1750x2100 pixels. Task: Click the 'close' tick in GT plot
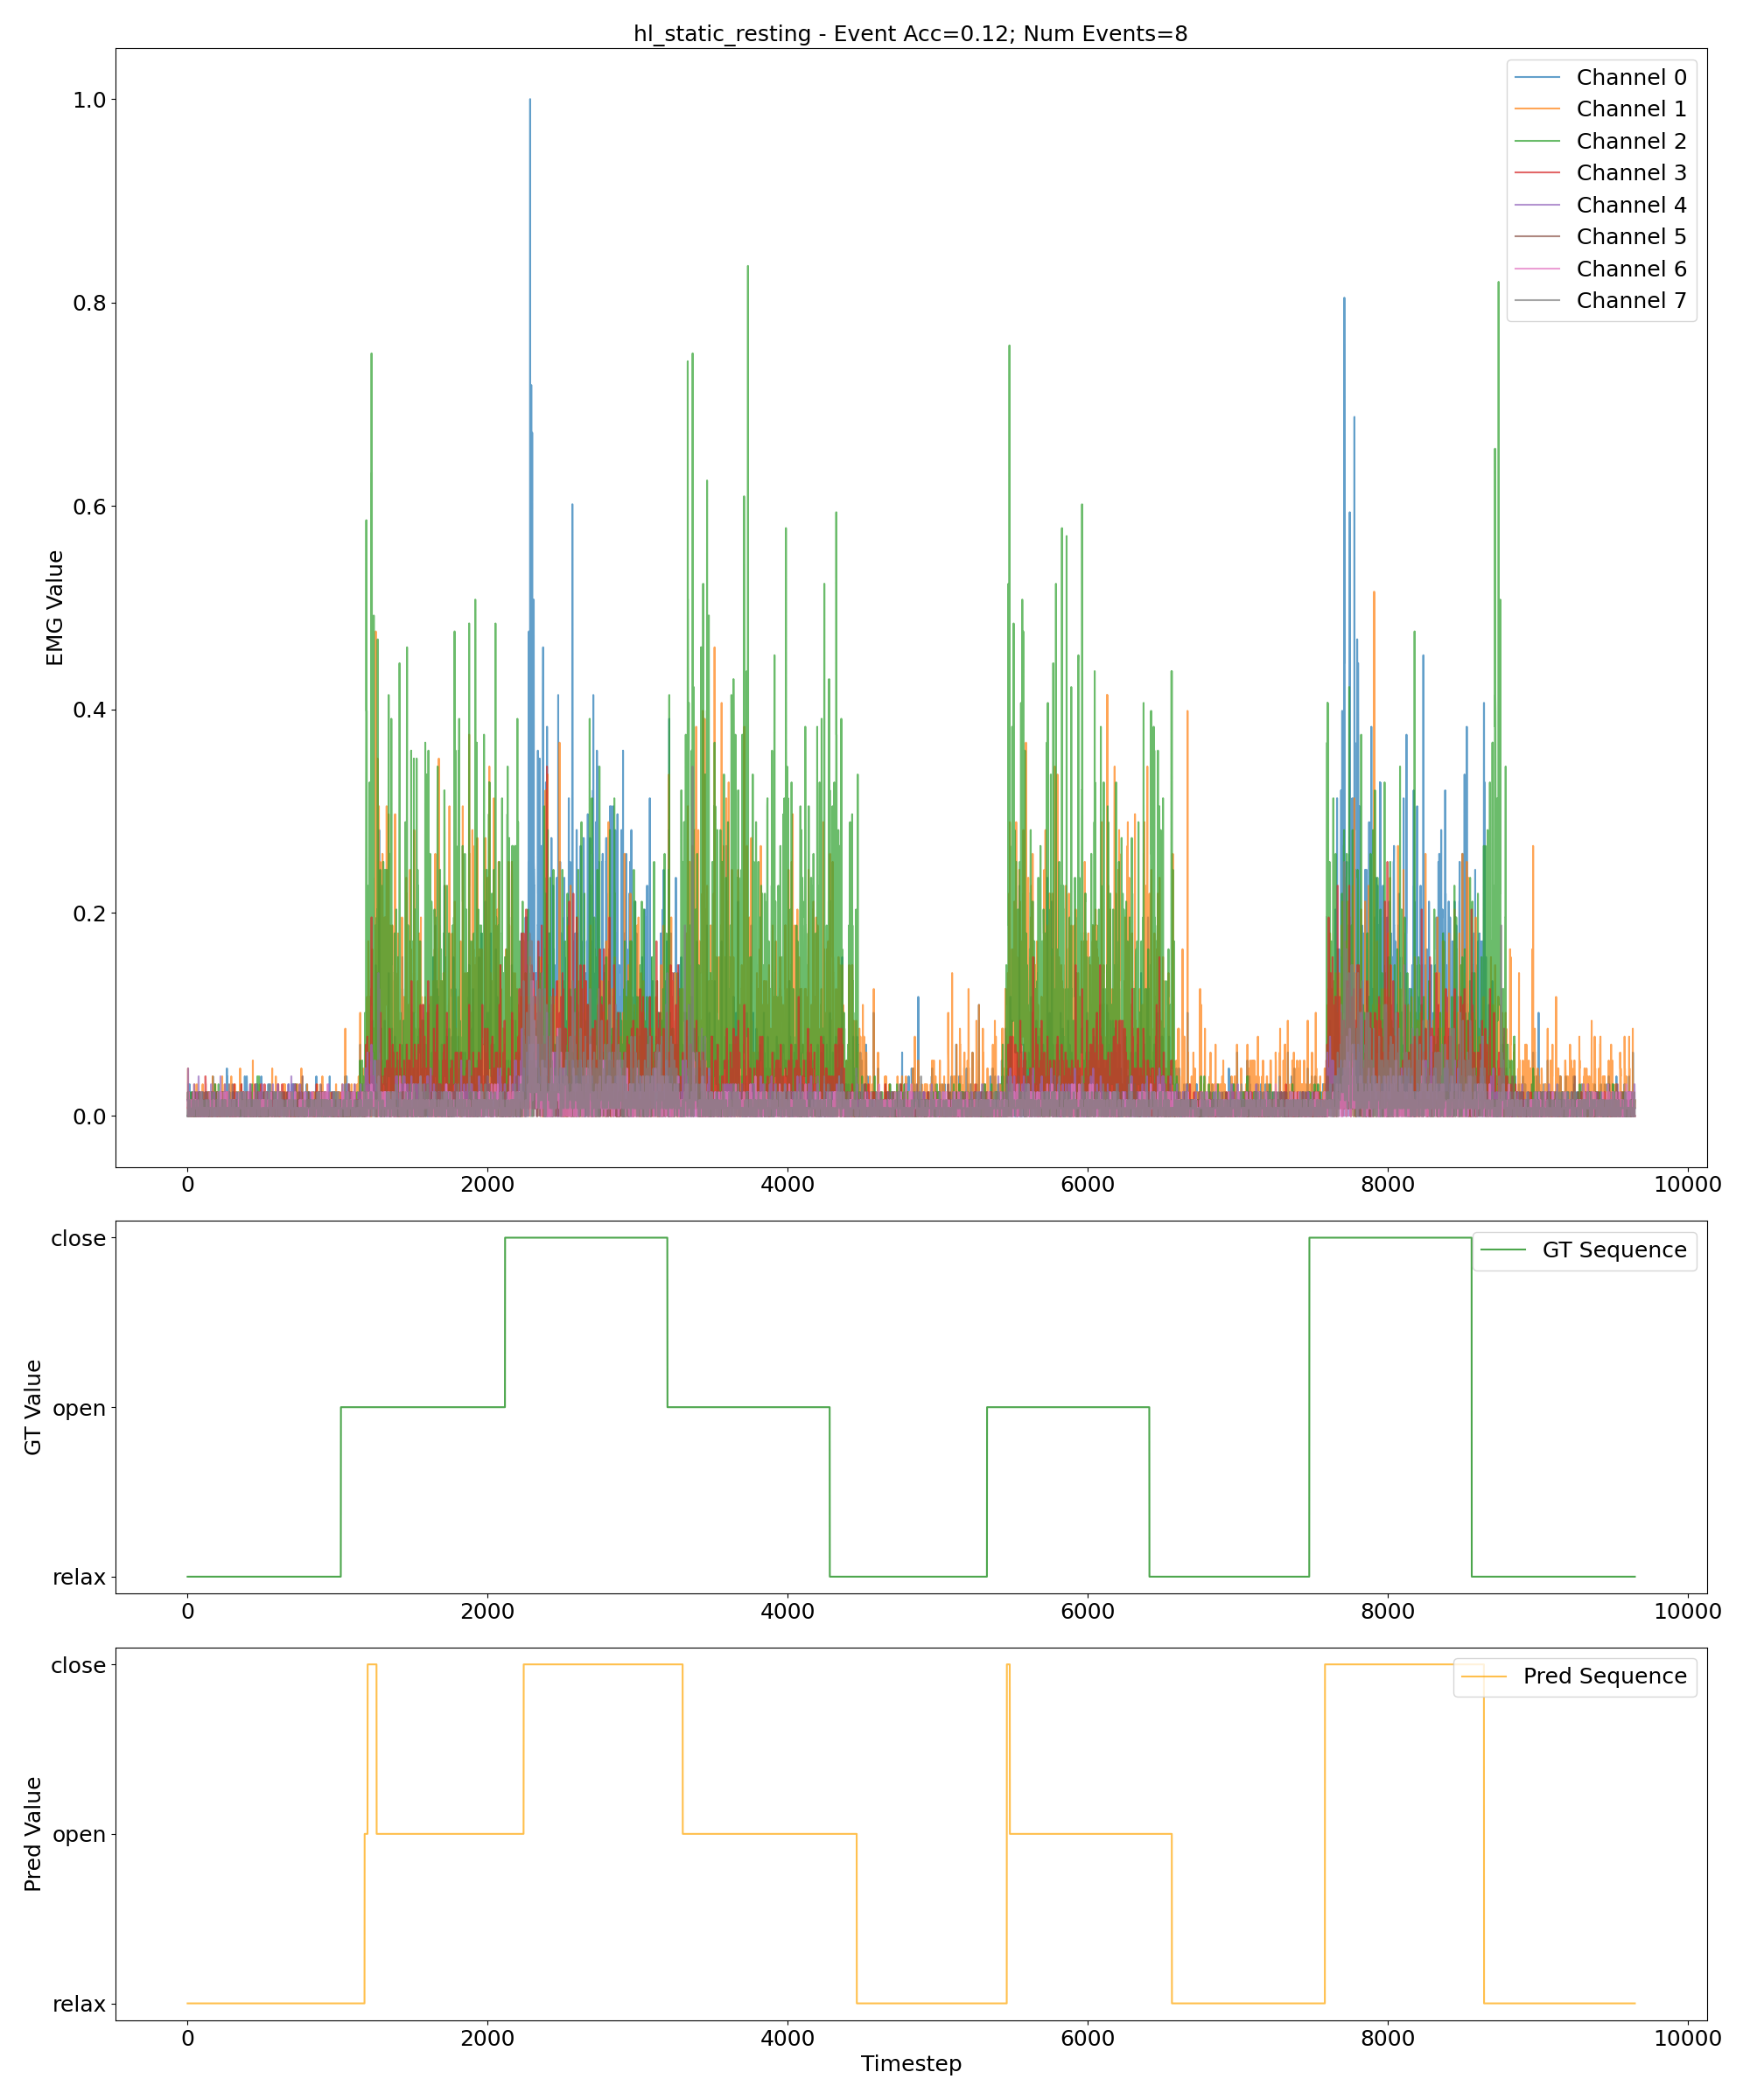(x=78, y=1238)
